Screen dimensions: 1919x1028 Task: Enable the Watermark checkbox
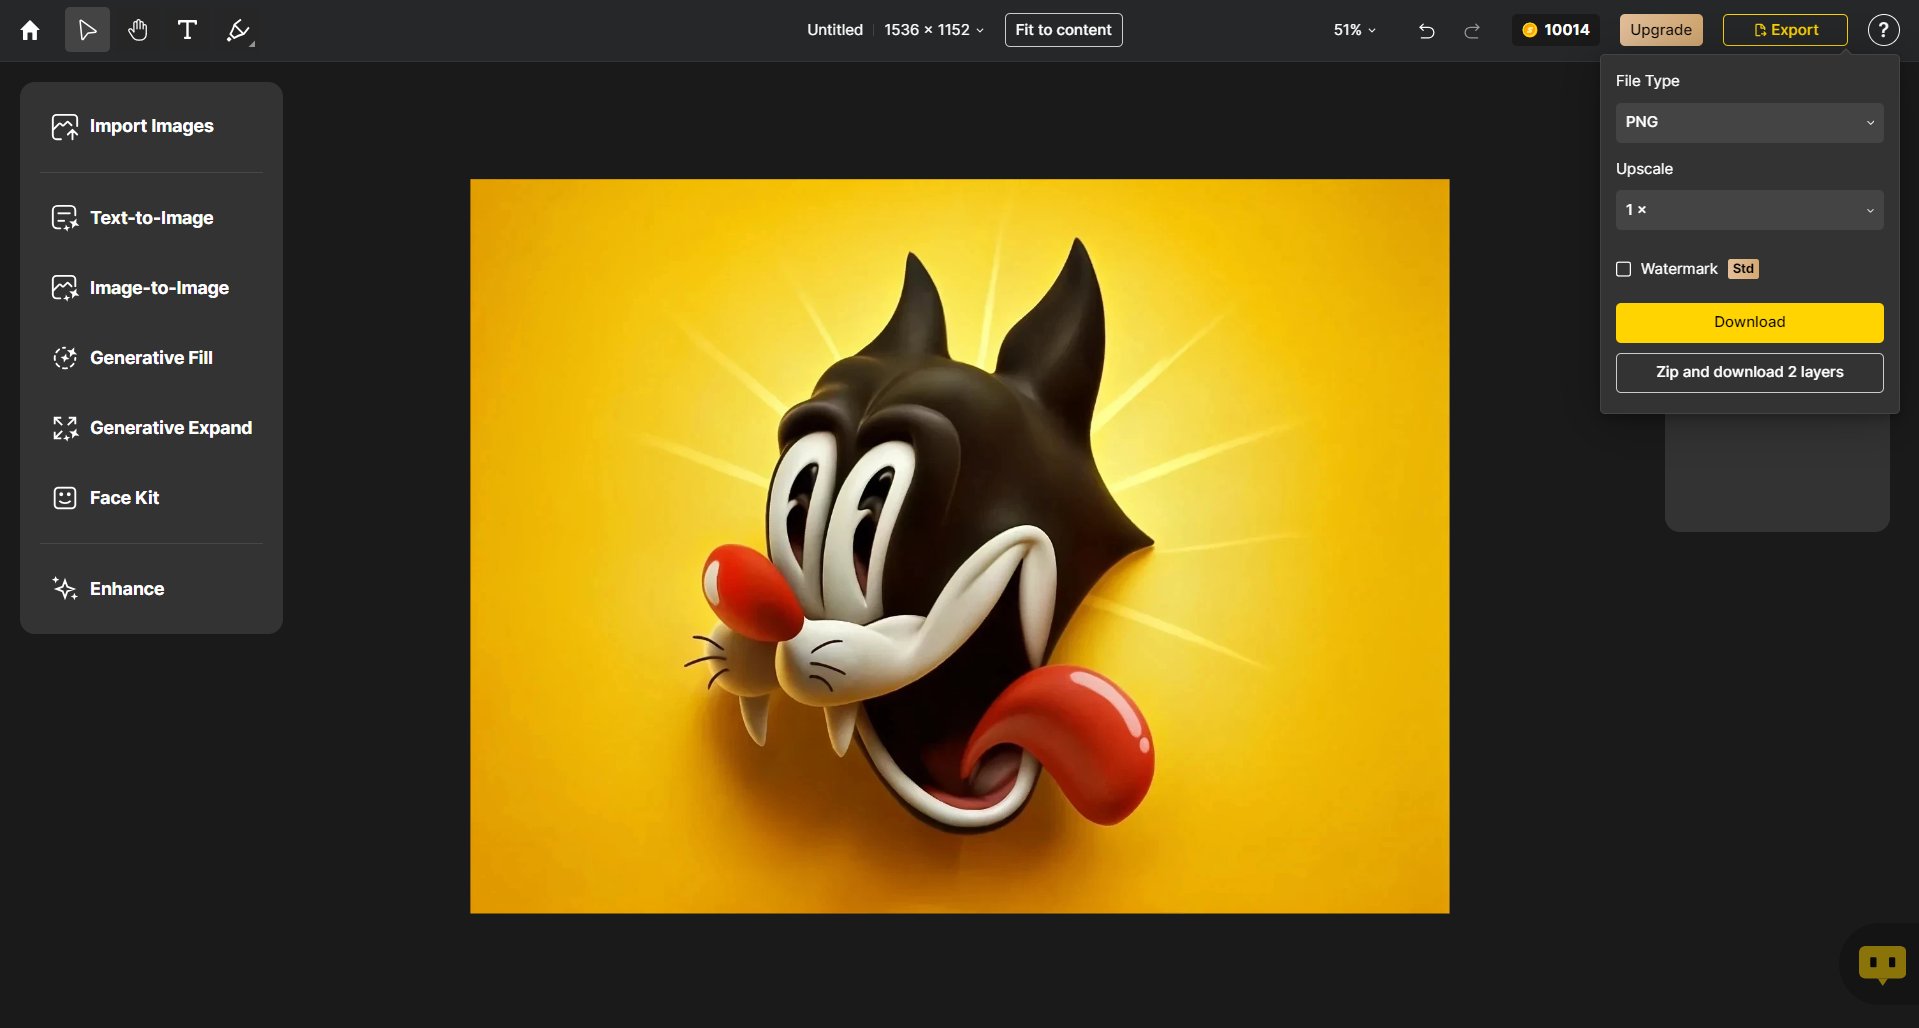click(1624, 269)
